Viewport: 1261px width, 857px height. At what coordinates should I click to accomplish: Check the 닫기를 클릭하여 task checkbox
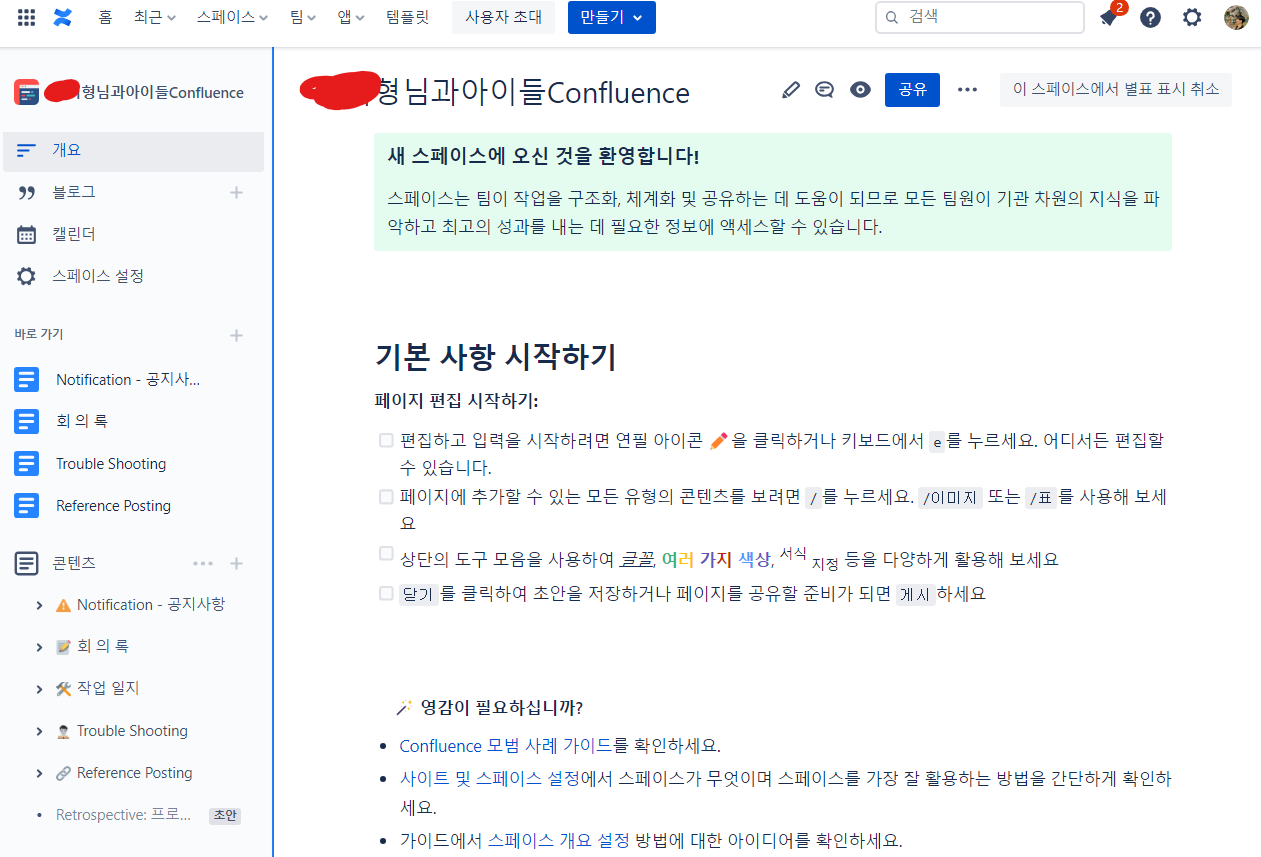coord(386,593)
